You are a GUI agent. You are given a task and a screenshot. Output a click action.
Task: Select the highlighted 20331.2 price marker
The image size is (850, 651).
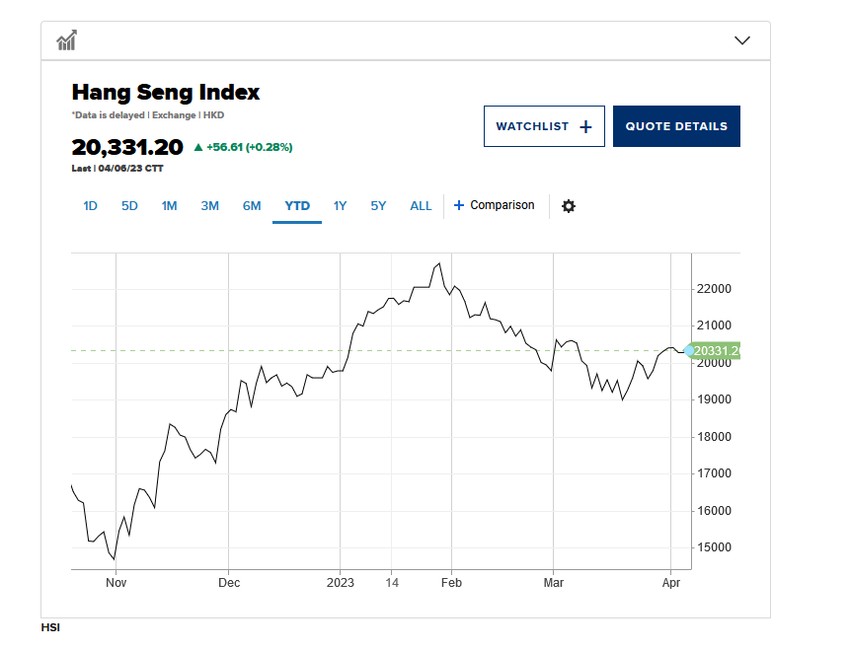(713, 351)
